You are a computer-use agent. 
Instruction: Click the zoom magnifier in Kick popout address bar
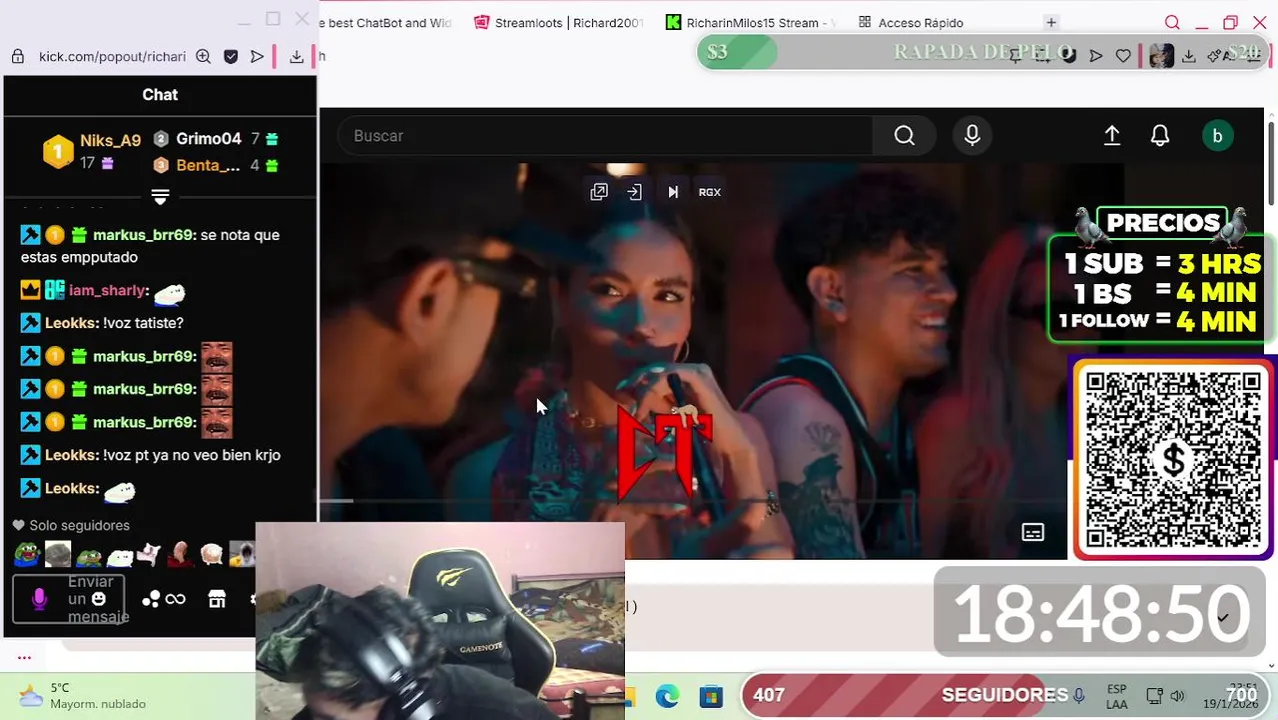[x=203, y=57]
